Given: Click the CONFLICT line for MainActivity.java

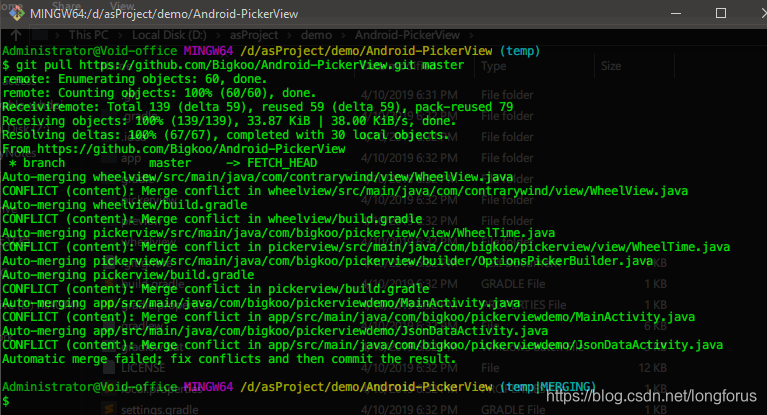Looking at the screenshot, I should pyautogui.click(x=348, y=317).
